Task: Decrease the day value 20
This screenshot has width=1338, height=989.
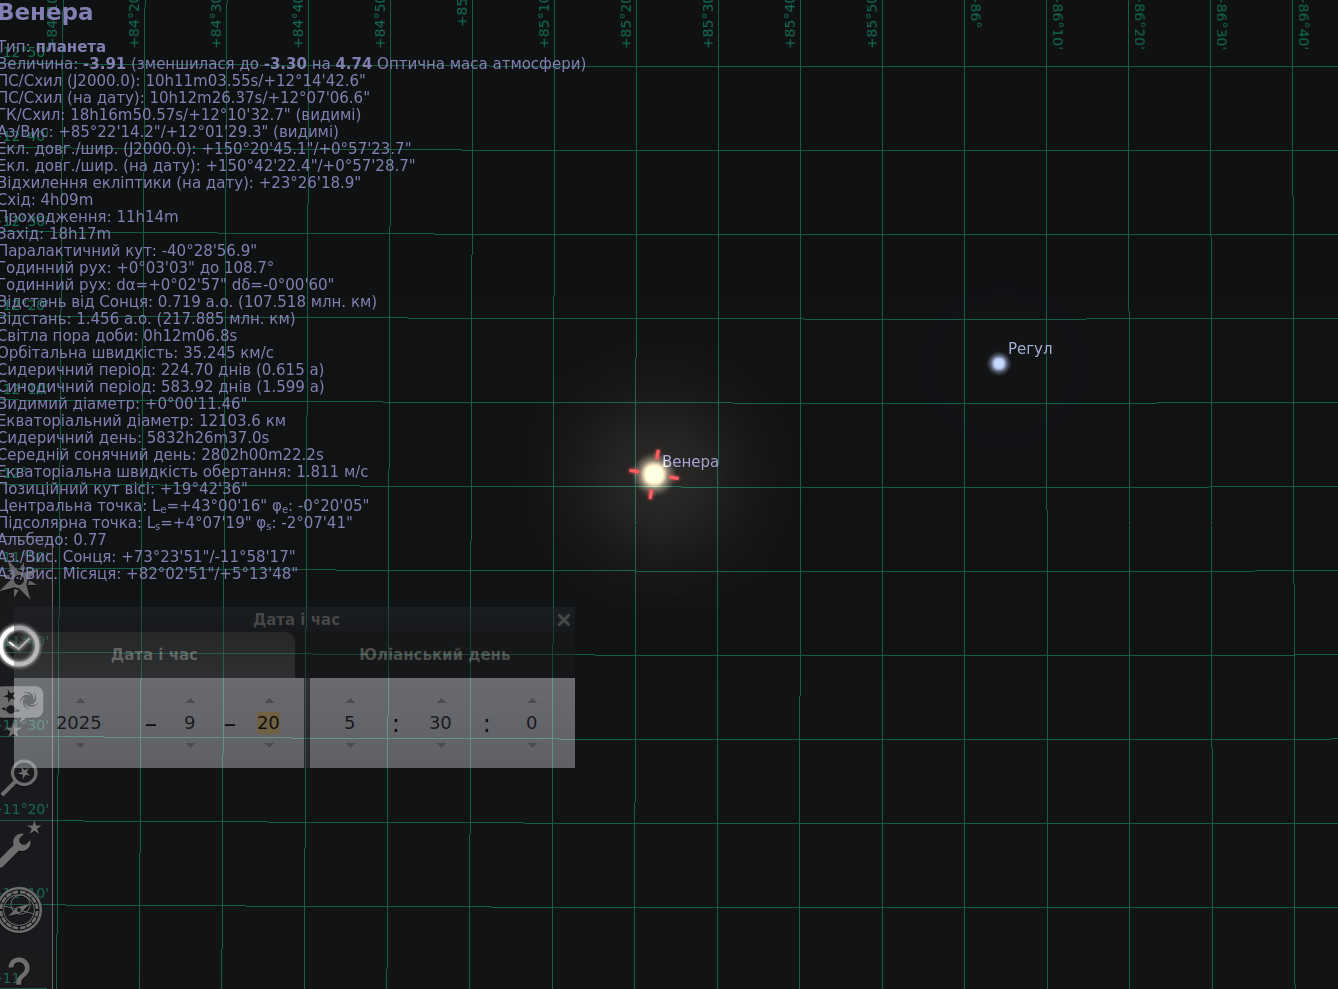Action: [269, 745]
